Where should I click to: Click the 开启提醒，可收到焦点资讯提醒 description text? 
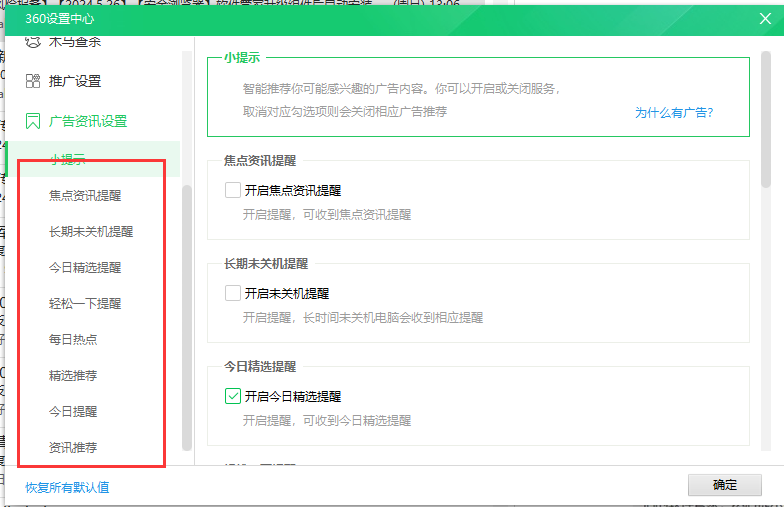click(327, 214)
